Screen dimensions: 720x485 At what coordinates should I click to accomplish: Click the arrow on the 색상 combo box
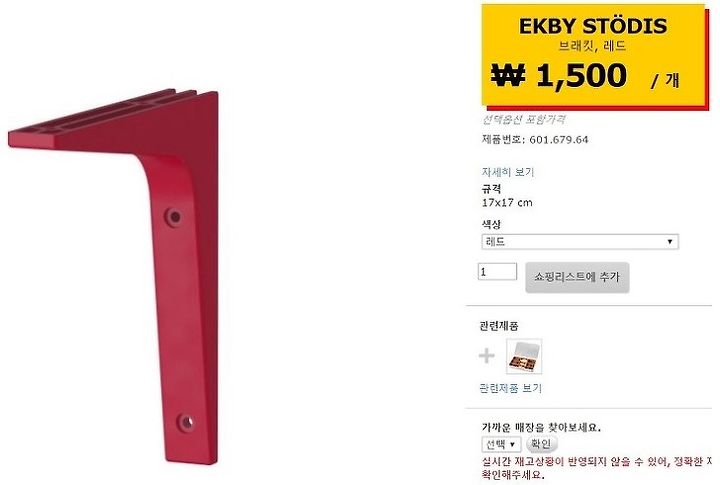tap(670, 242)
